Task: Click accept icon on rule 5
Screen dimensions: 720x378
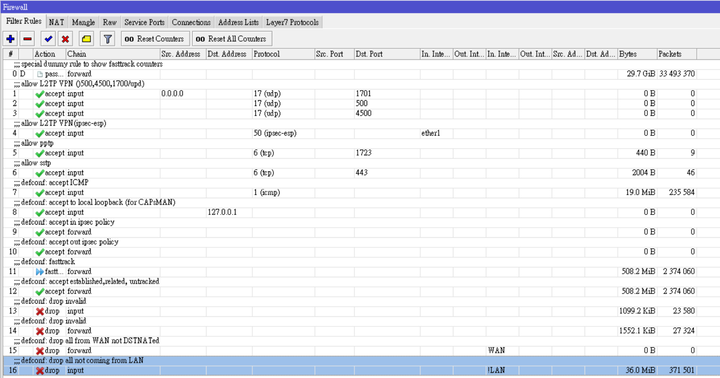Action: tap(40, 153)
